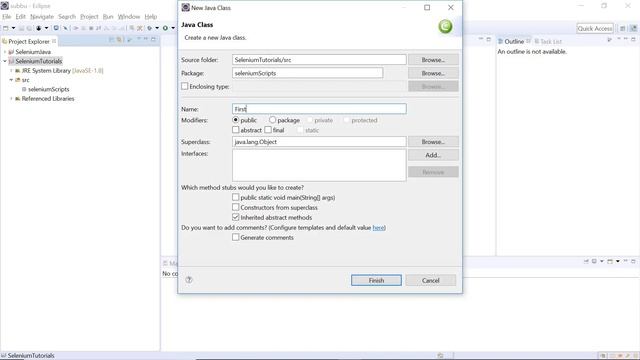Open the Project menu
Viewport: 640px width, 360px height.
tap(89, 17)
